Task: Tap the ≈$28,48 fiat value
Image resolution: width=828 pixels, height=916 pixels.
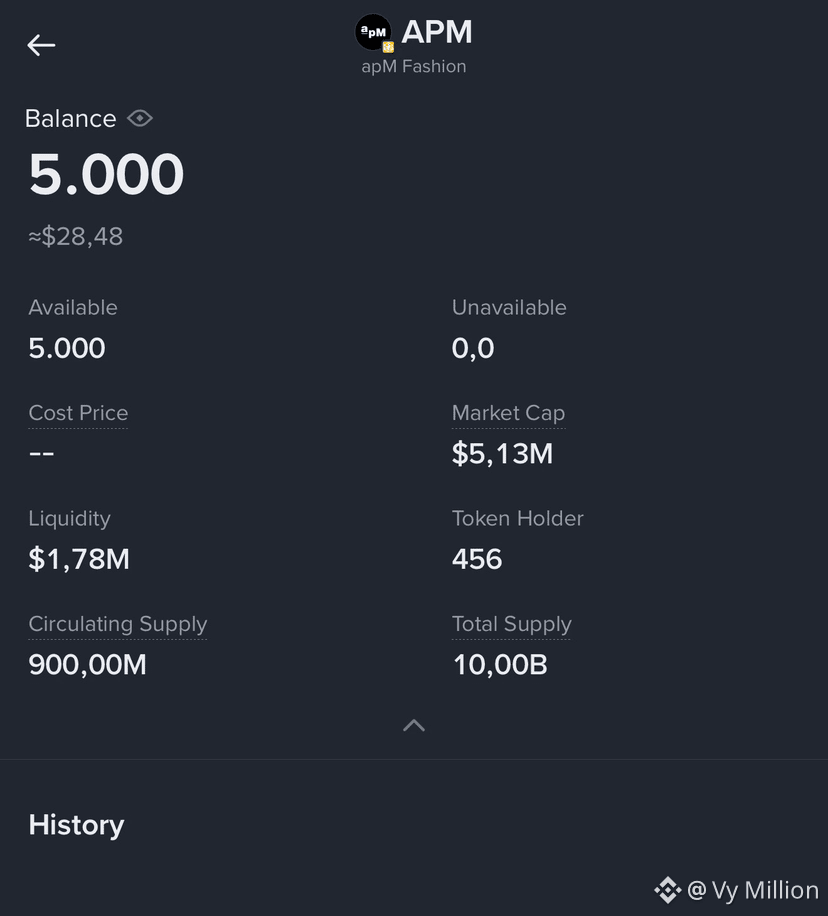Action: pyautogui.click(x=76, y=237)
